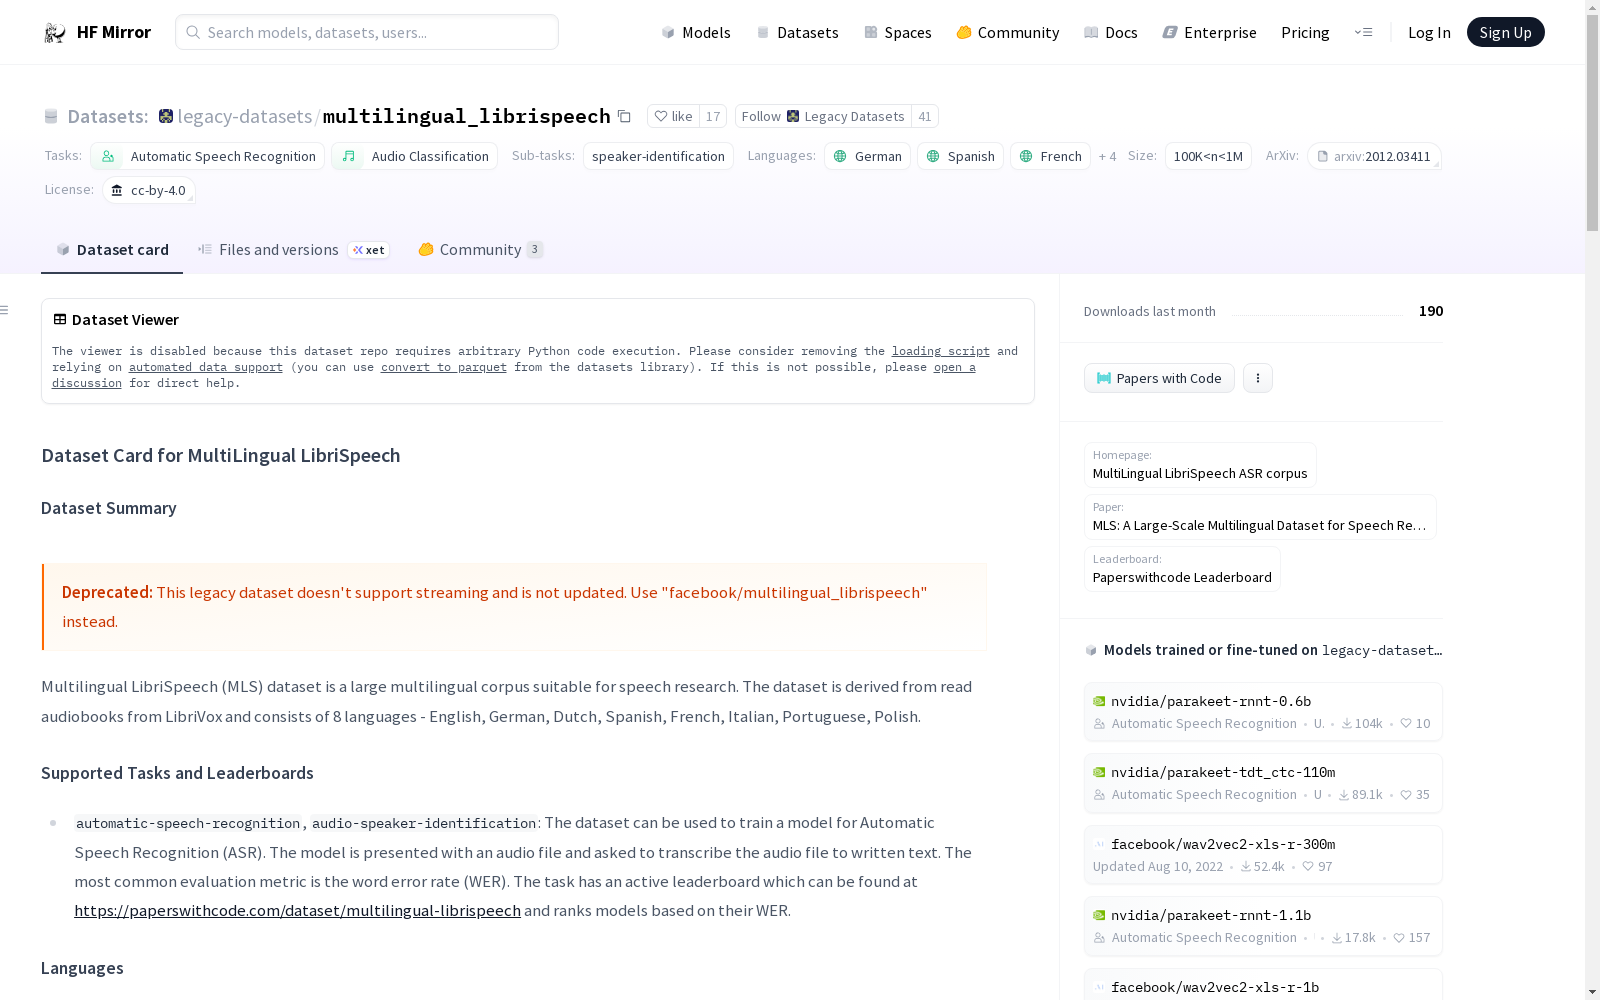Image resolution: width=1600 pixels, height=1000 pixels.
Task: Click the Sign Up button
Action: coord(1505,32)
